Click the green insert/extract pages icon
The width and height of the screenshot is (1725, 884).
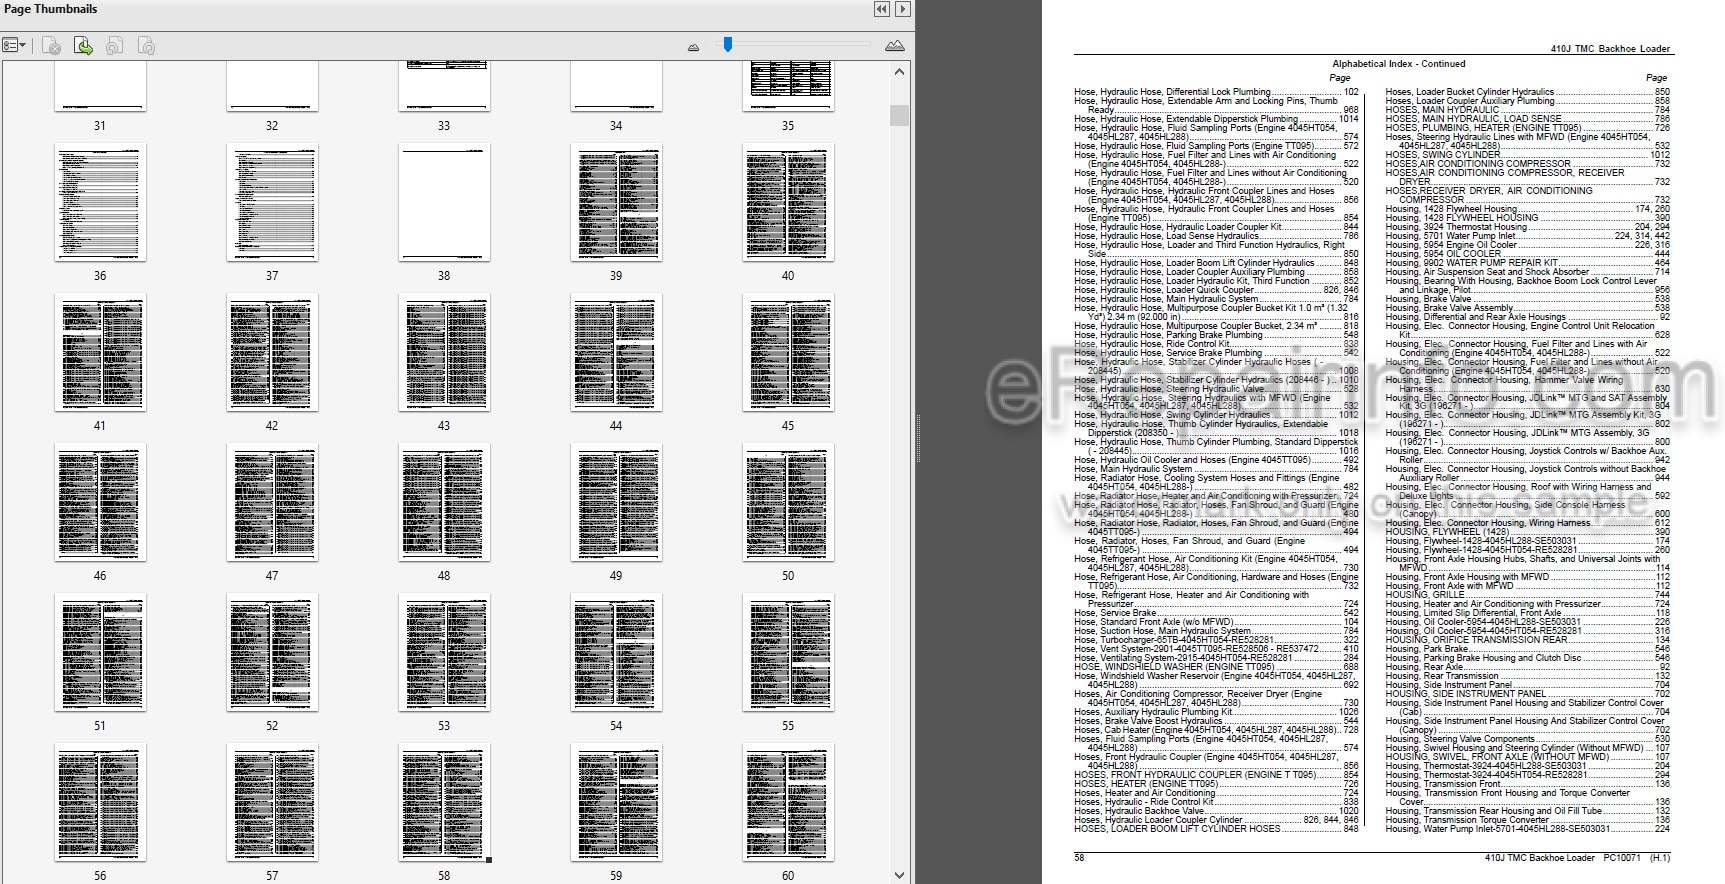pyautogui.click(x=83, y=46)
